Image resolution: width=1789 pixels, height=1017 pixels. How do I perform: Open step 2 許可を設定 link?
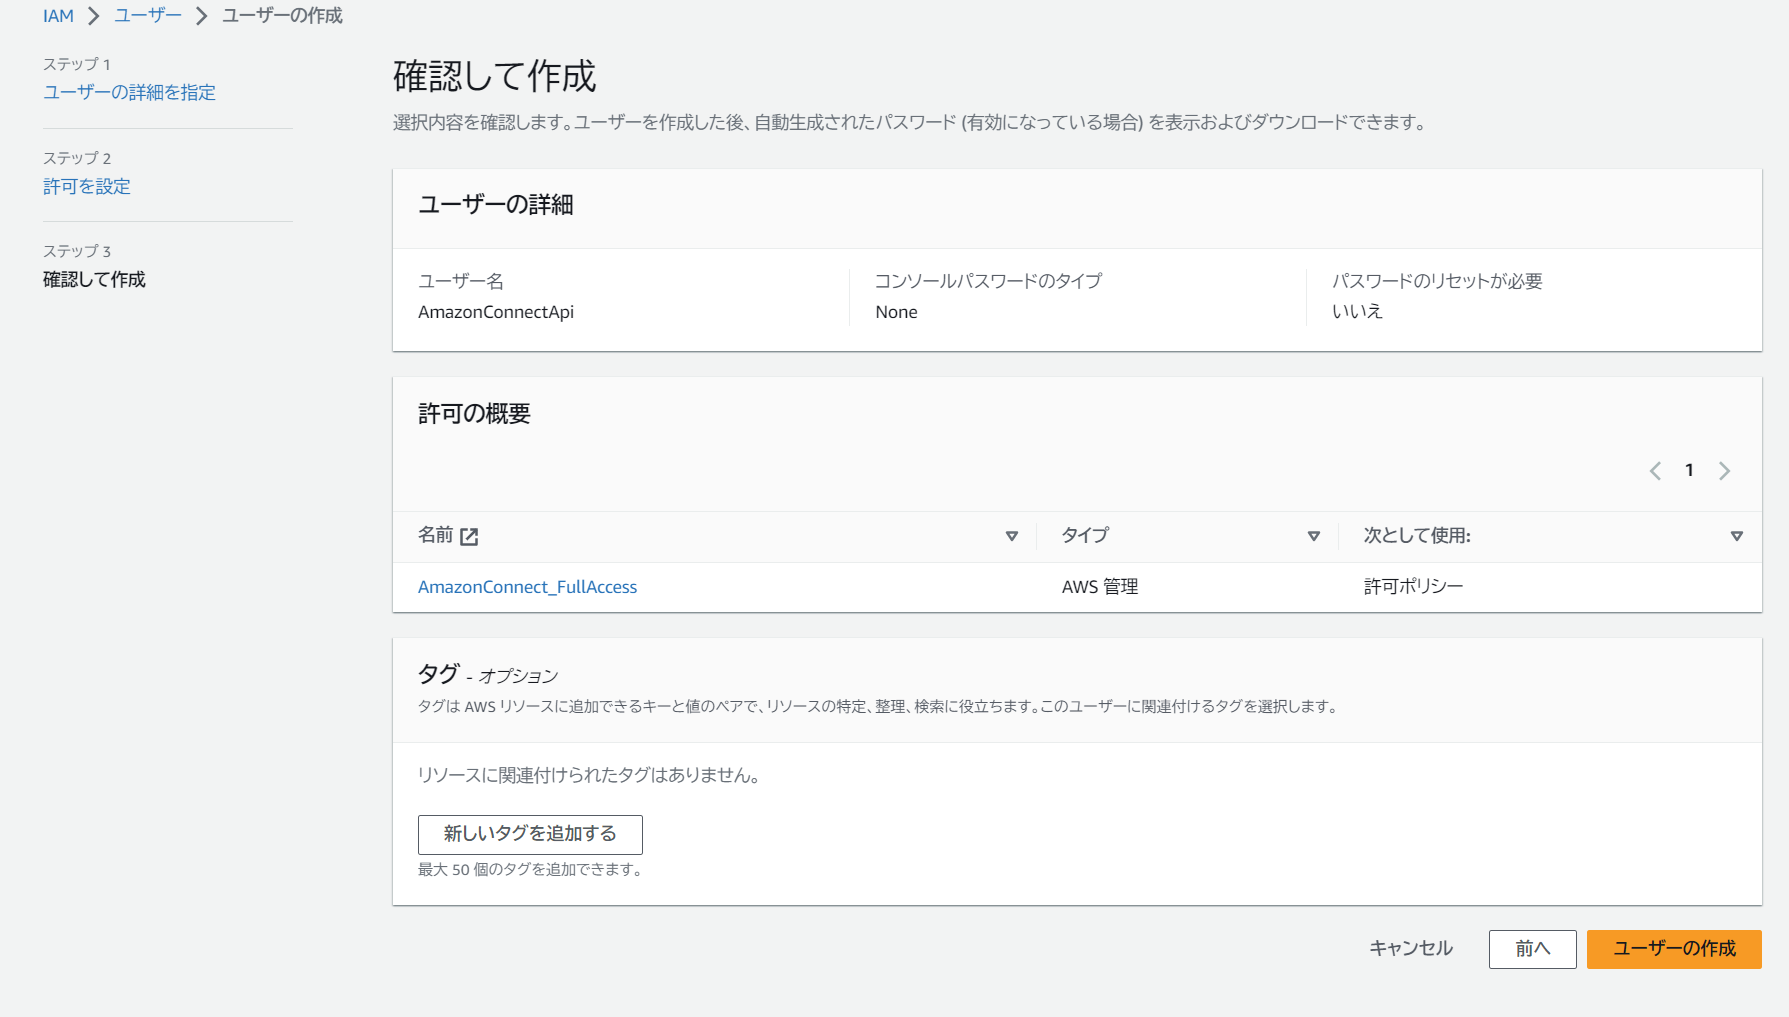[87, 186]
